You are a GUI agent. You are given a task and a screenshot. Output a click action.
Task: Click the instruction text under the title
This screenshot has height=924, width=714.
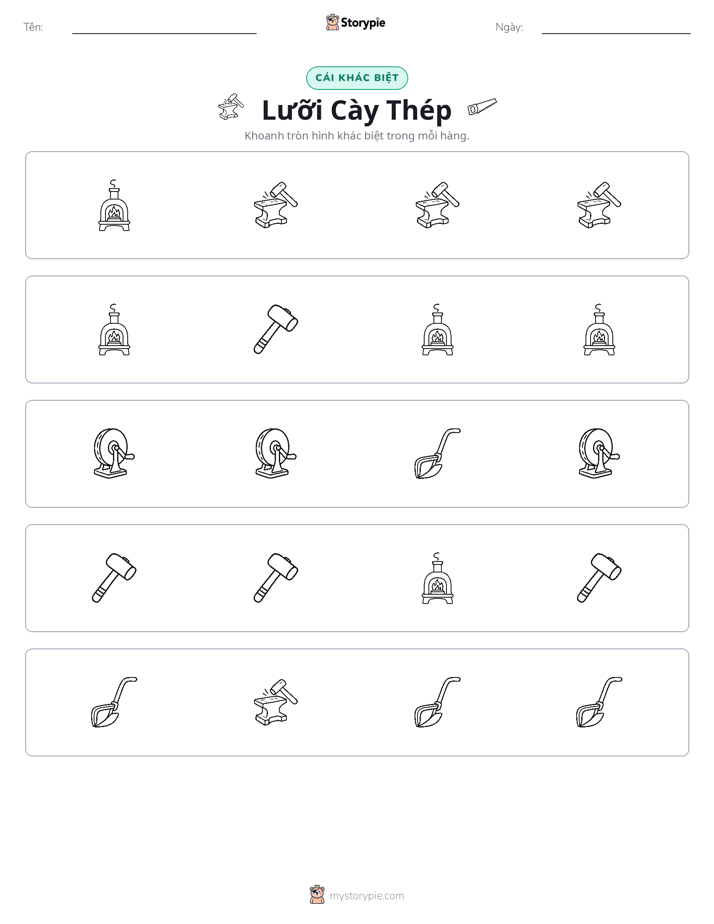356,136
